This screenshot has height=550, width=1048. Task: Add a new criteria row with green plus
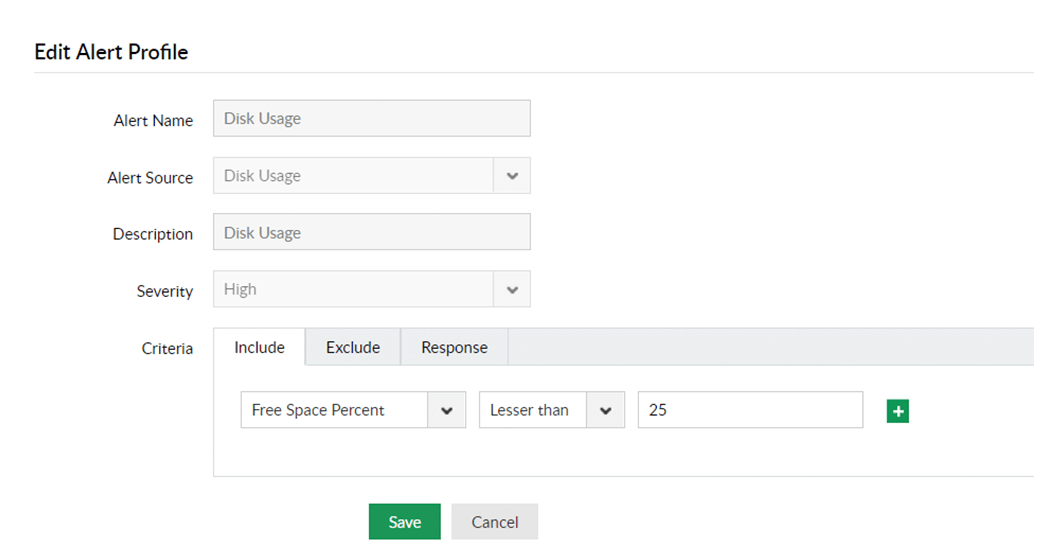click(897, 411)
